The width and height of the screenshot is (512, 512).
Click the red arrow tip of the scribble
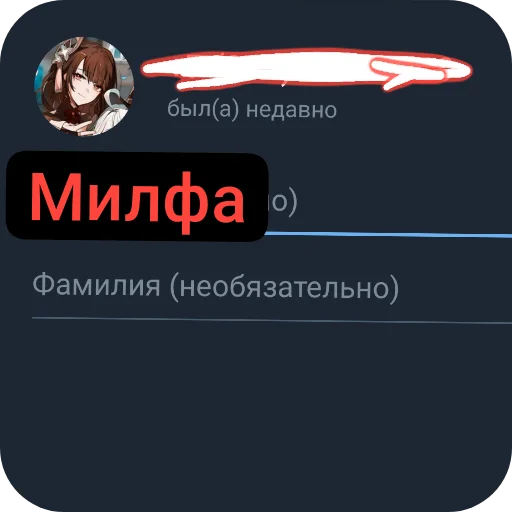(410, 75)
